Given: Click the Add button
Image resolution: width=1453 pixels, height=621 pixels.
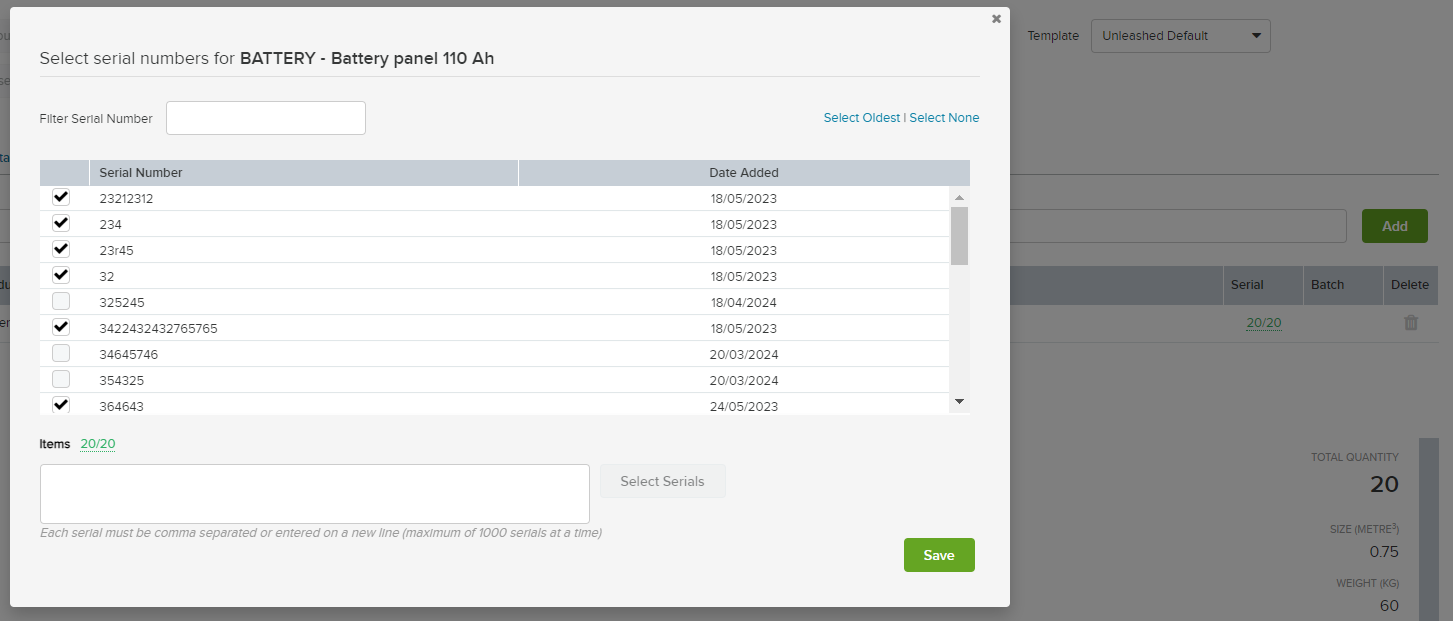Looking at the screenshot, I should point(1394,225).
